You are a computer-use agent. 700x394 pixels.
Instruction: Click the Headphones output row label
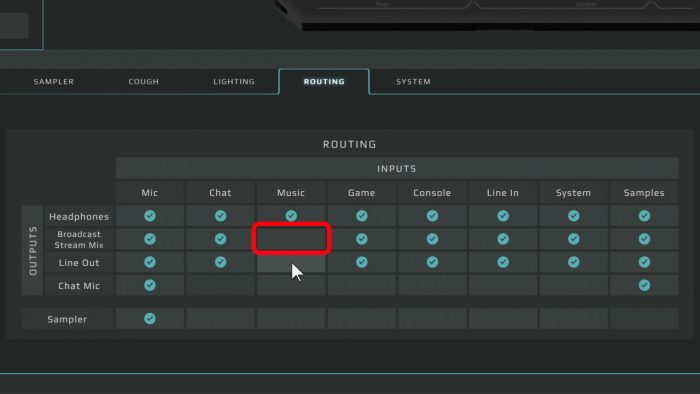pos(79,216)
